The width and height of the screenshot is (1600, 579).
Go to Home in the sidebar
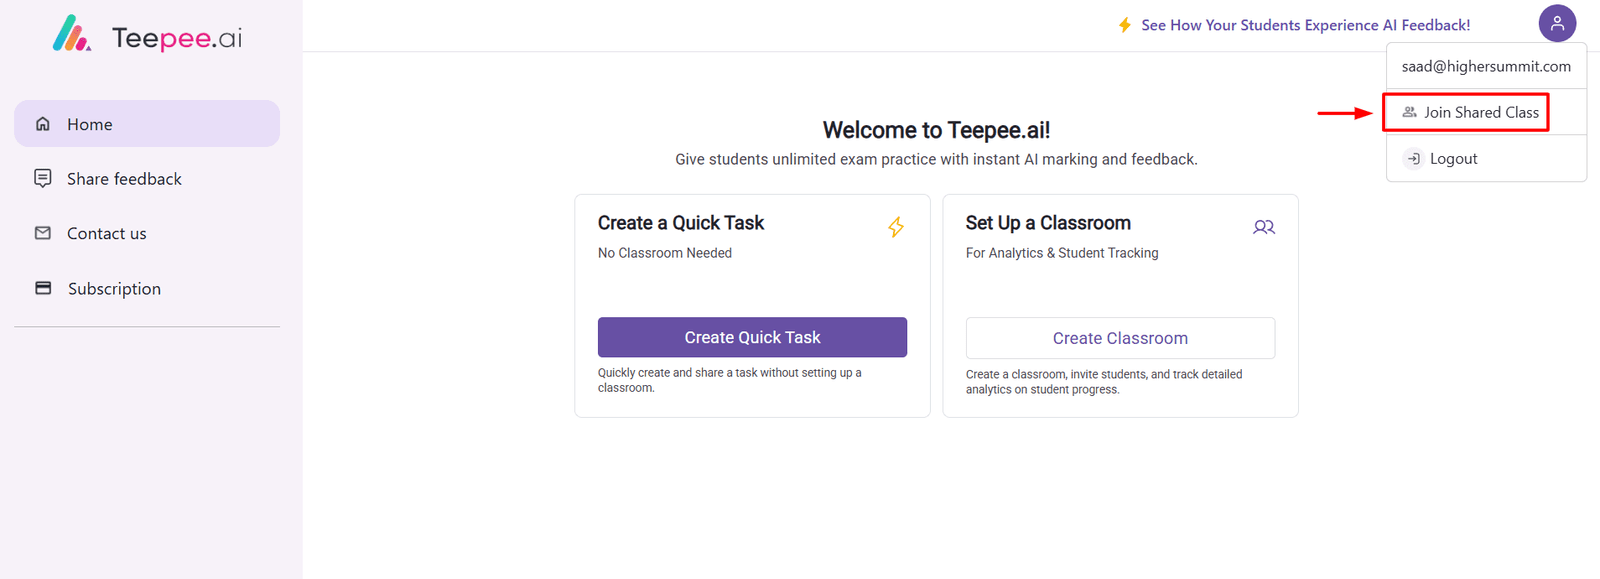(x=147, y=124)
